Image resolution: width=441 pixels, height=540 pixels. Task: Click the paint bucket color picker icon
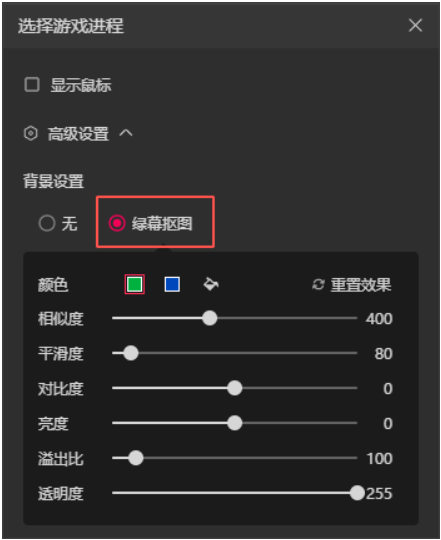211,284
